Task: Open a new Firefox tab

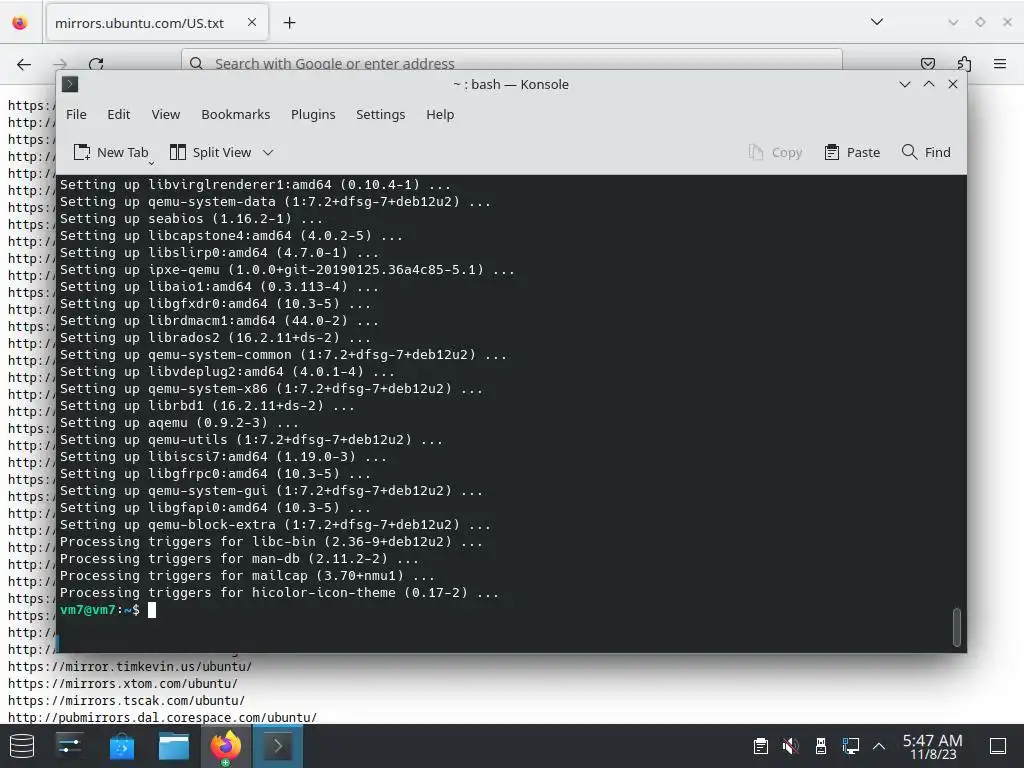Action: (x=289, y=23)
